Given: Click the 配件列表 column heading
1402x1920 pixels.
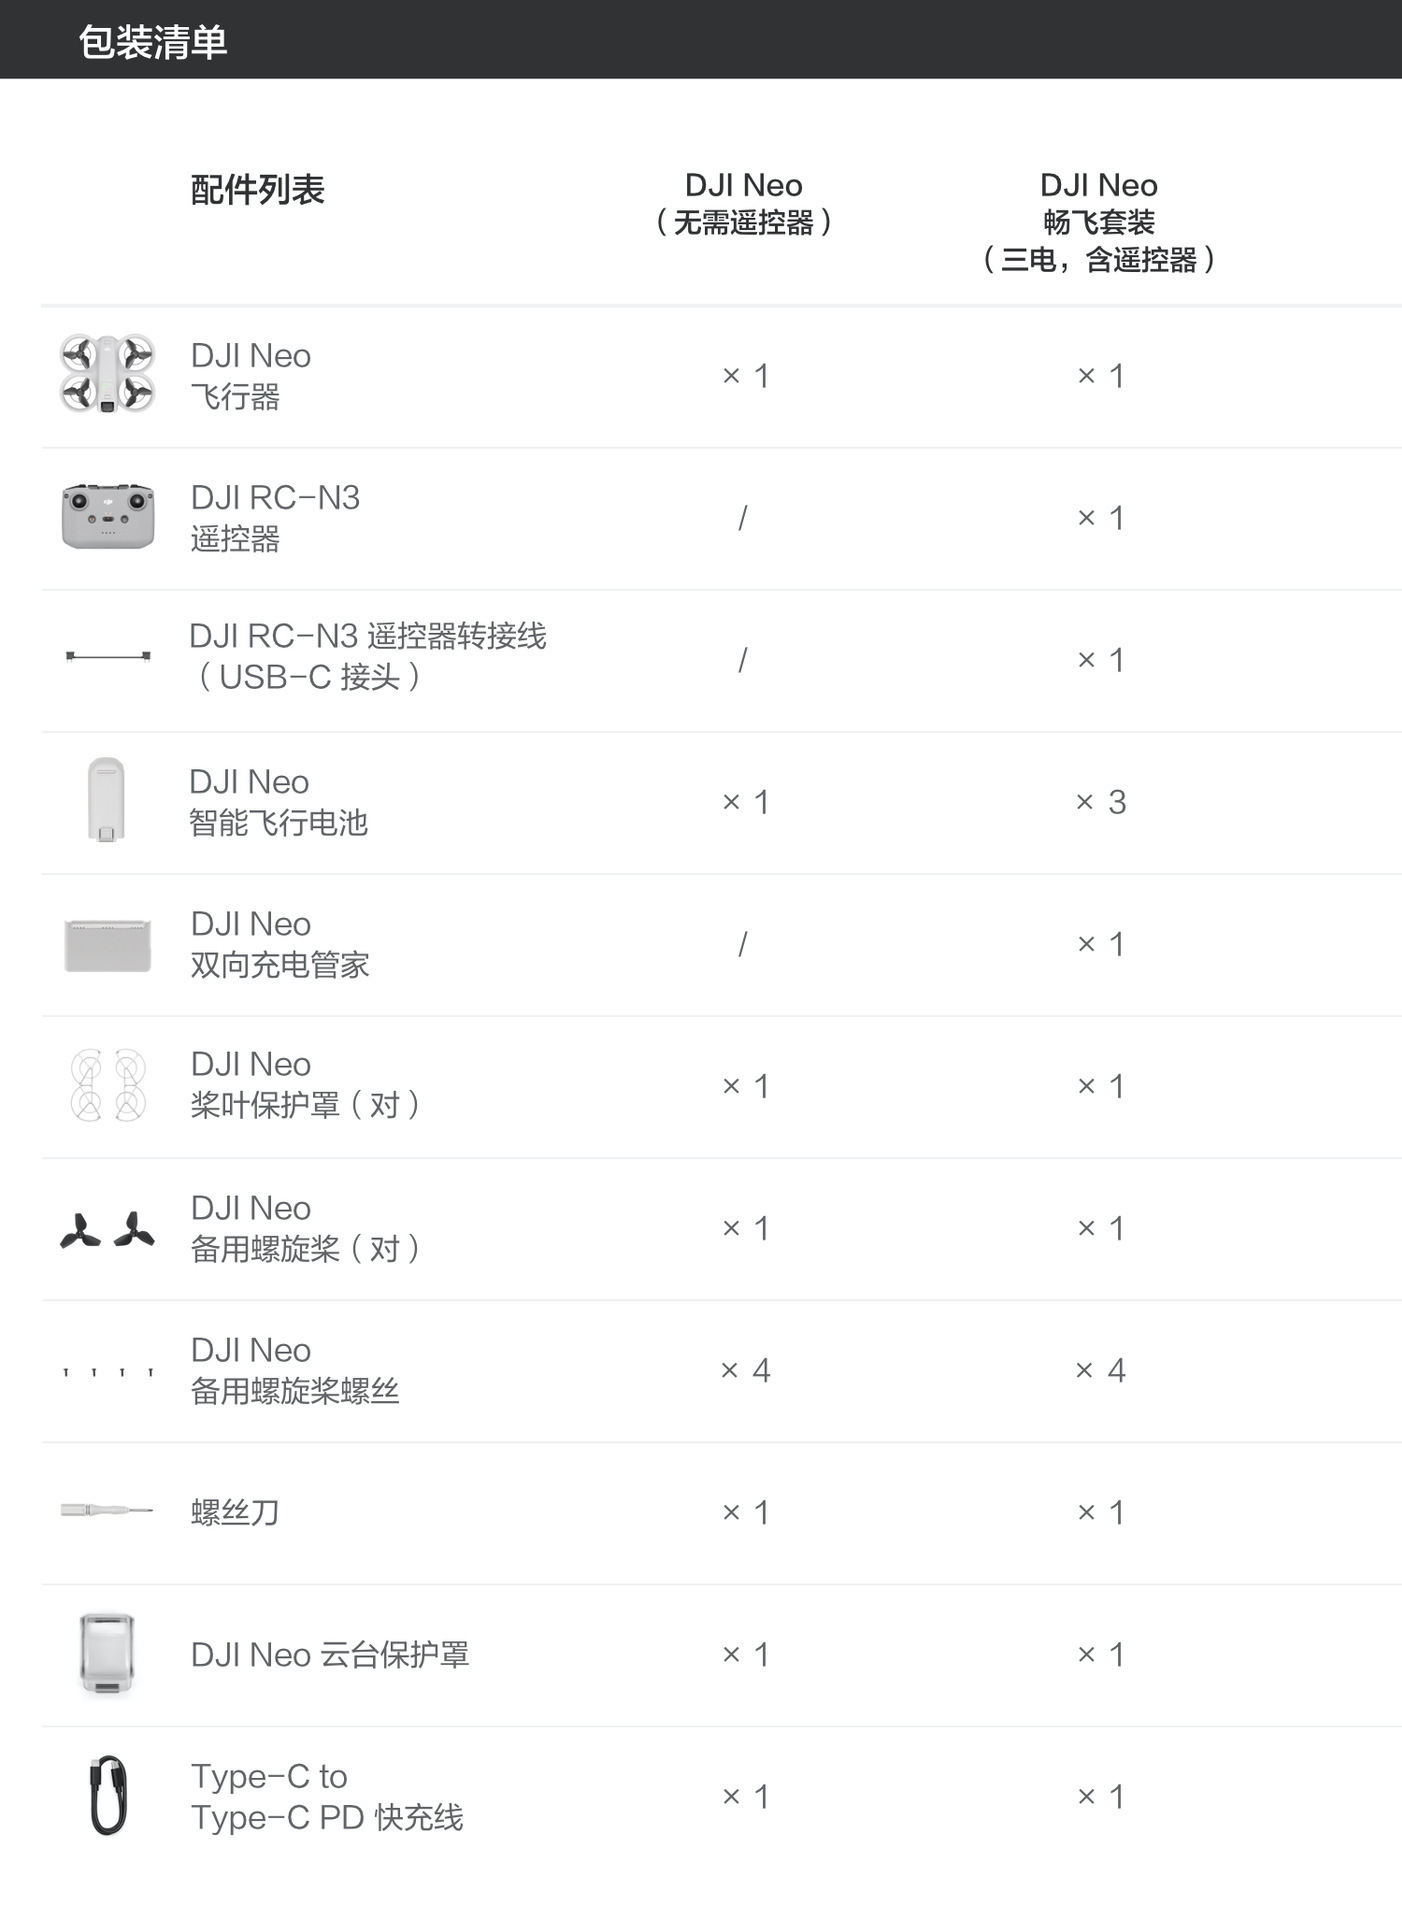Looking at the screenshot, I should (x=258, y=190).
